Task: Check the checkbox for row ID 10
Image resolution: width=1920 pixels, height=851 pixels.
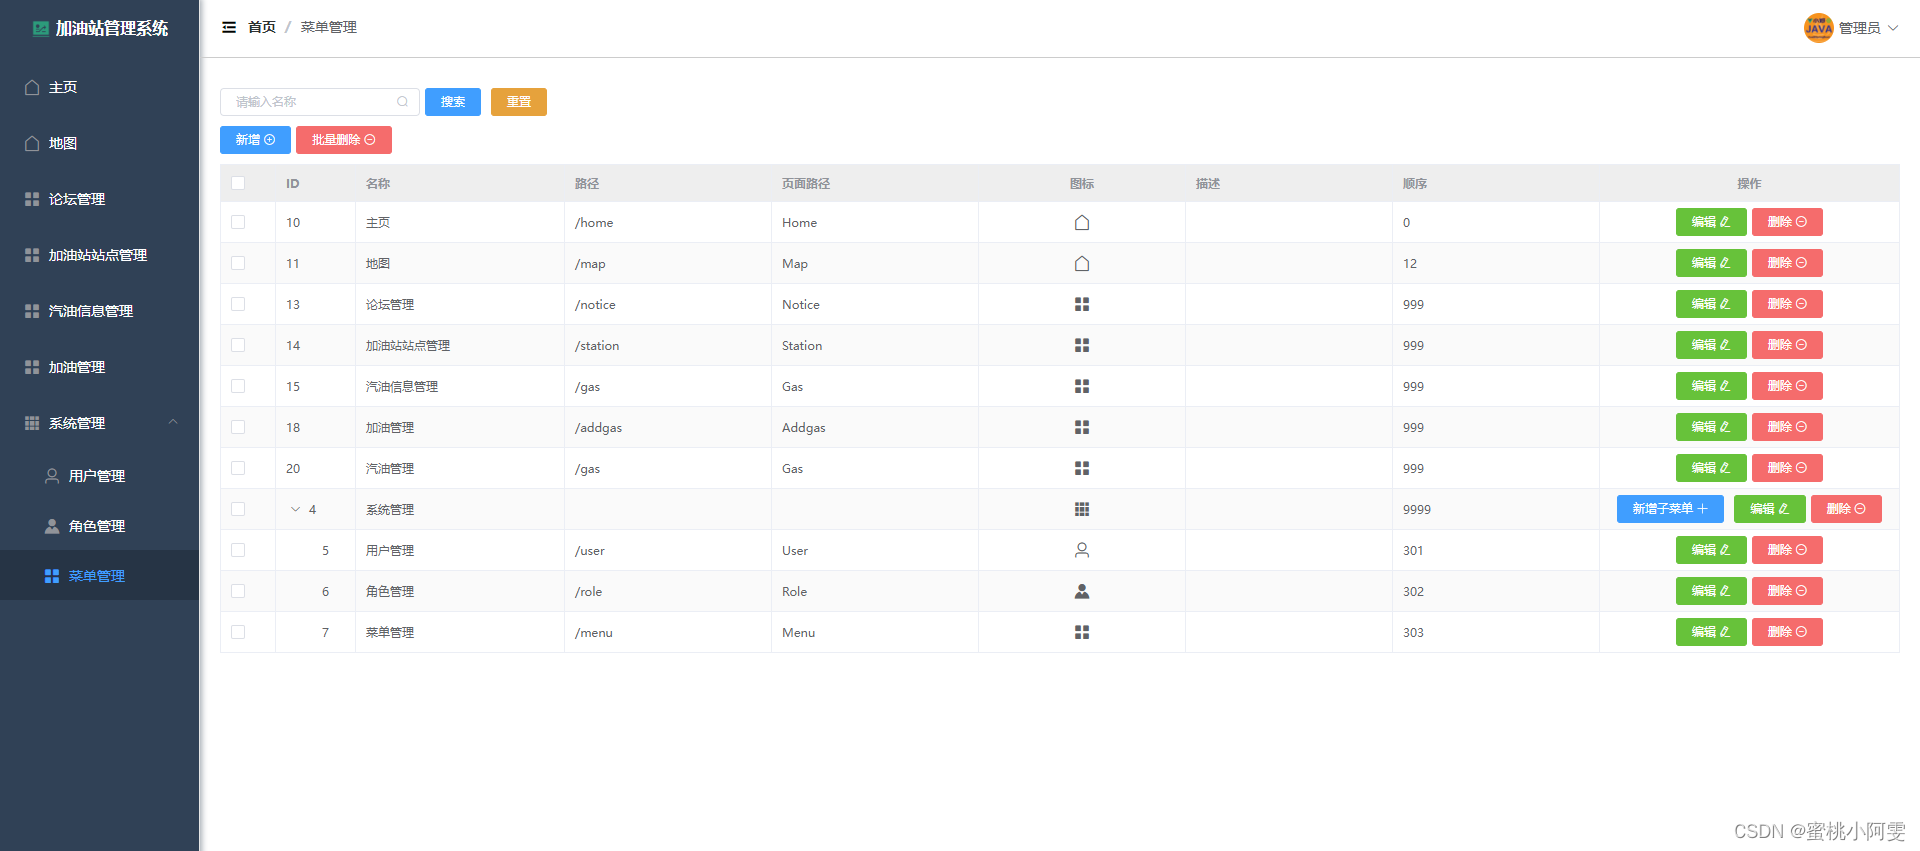Action: click(238, 223)
